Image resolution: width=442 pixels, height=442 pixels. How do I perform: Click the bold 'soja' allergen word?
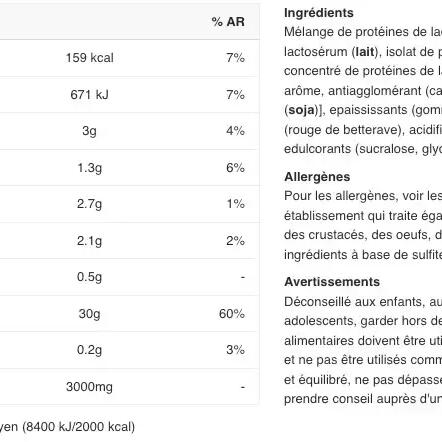[302, 110]
